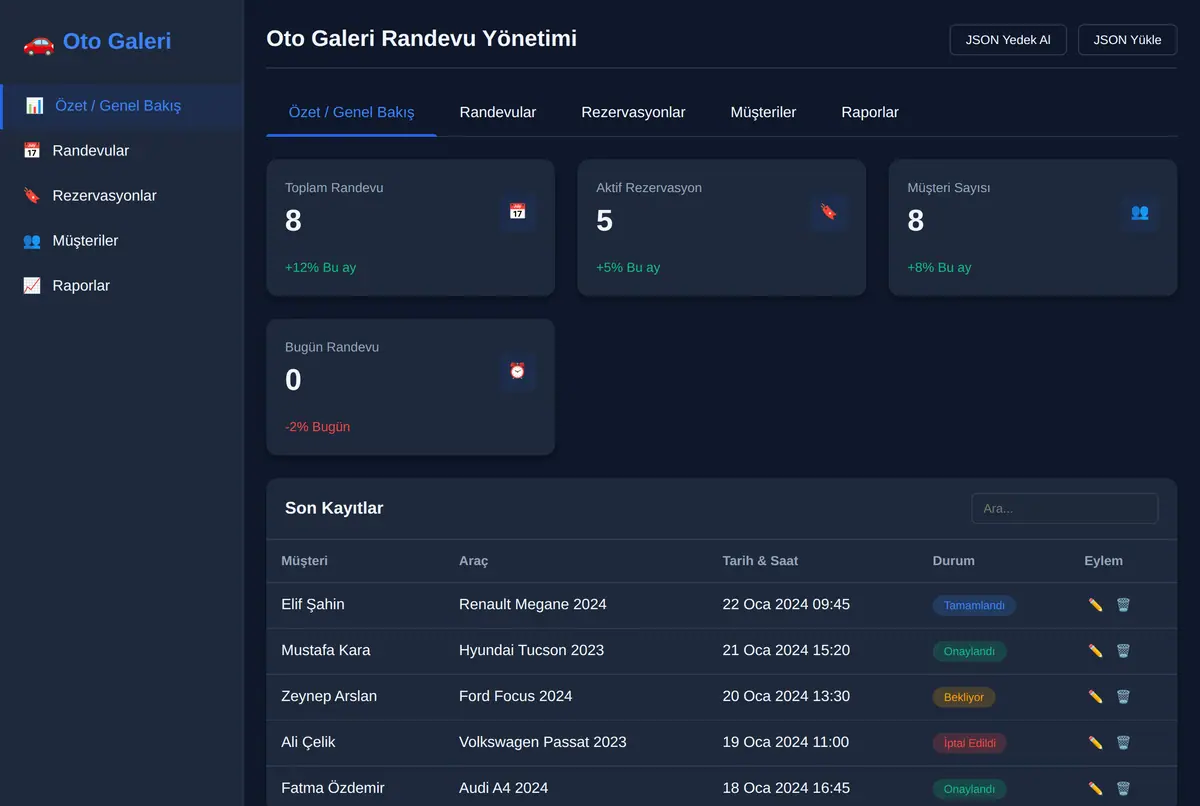Image resolution: width=1200 pixels, height=806 pixels.
Task: Click the Son Kayıtlar heading
Action: point(334,508)
